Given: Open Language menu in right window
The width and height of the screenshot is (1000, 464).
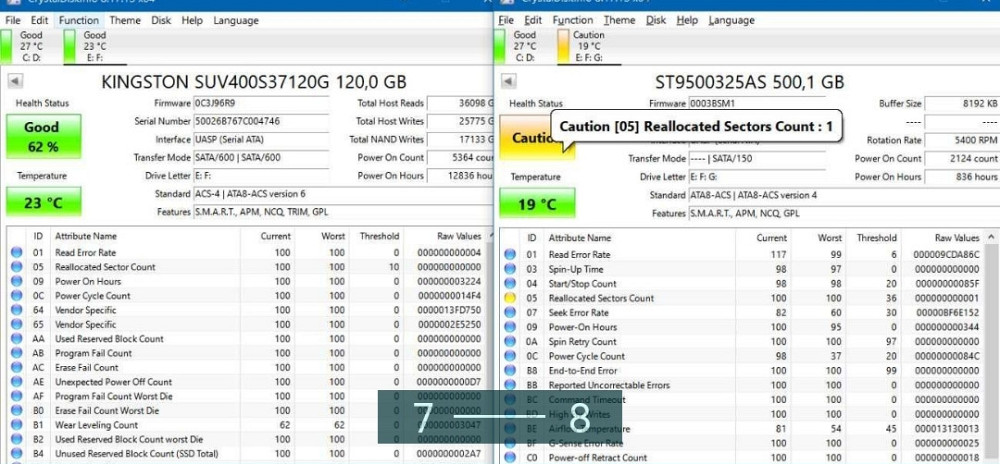Looking at the screenshot, I should [731, 20].
